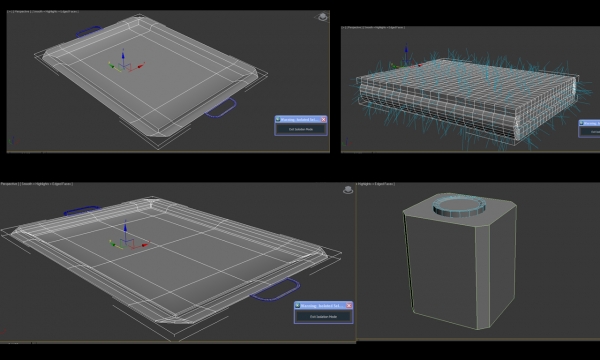Select the cyan lid ring on the jar model
600x360 pixels.
click(x=459, y=205)
